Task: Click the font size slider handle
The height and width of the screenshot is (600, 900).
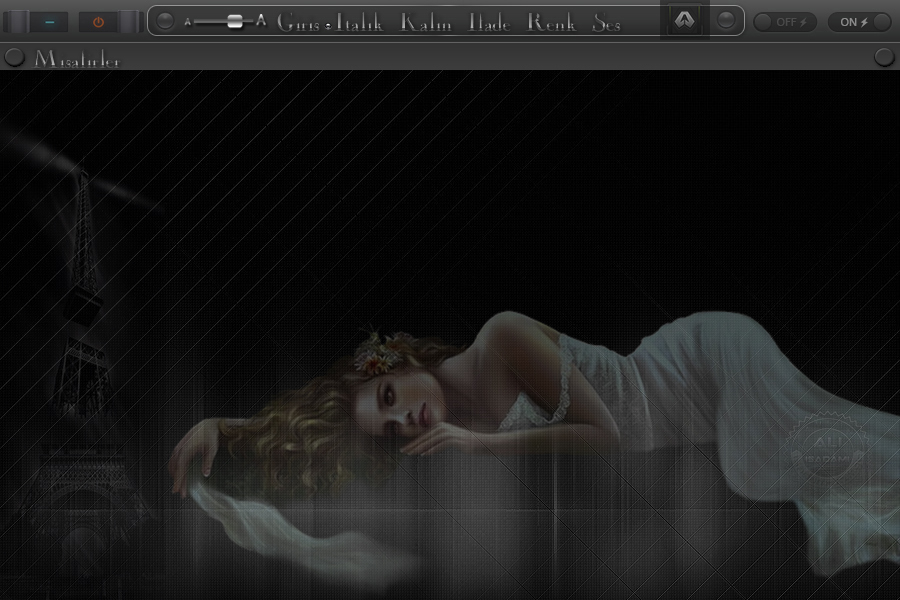Action: pos(235,21)
